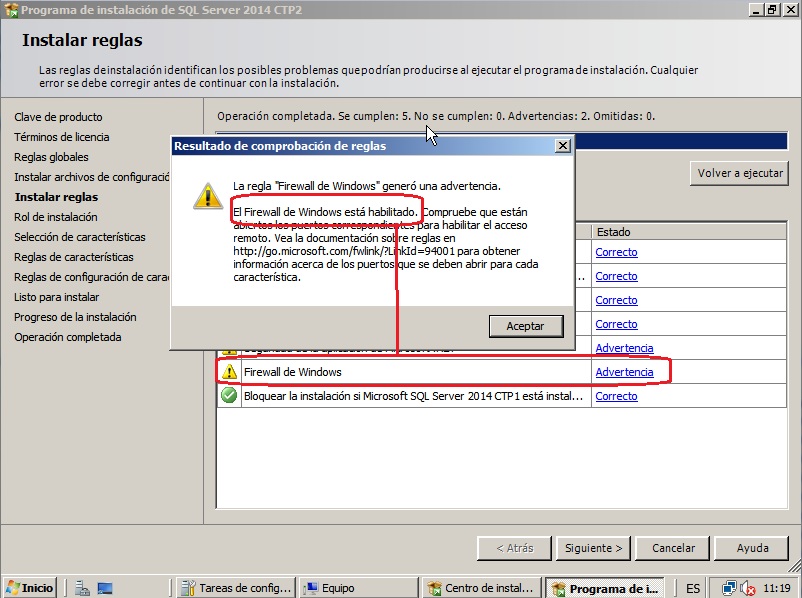Click the Volver a ejecutar button
This screenshot has width=802, height=598.
coord(739,173)
